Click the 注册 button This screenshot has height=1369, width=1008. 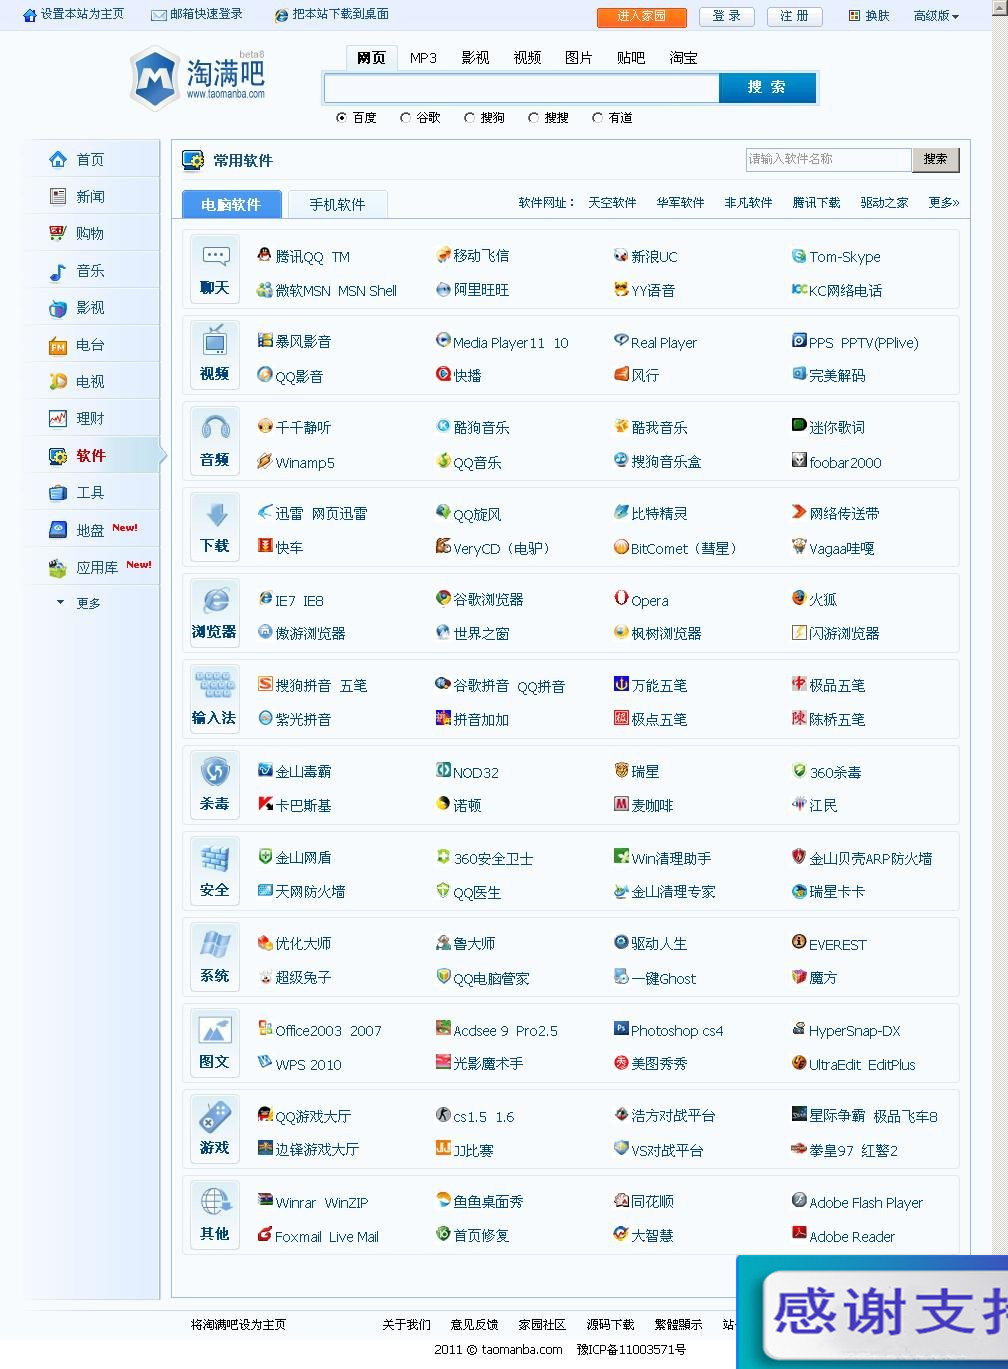pos(795,16)
